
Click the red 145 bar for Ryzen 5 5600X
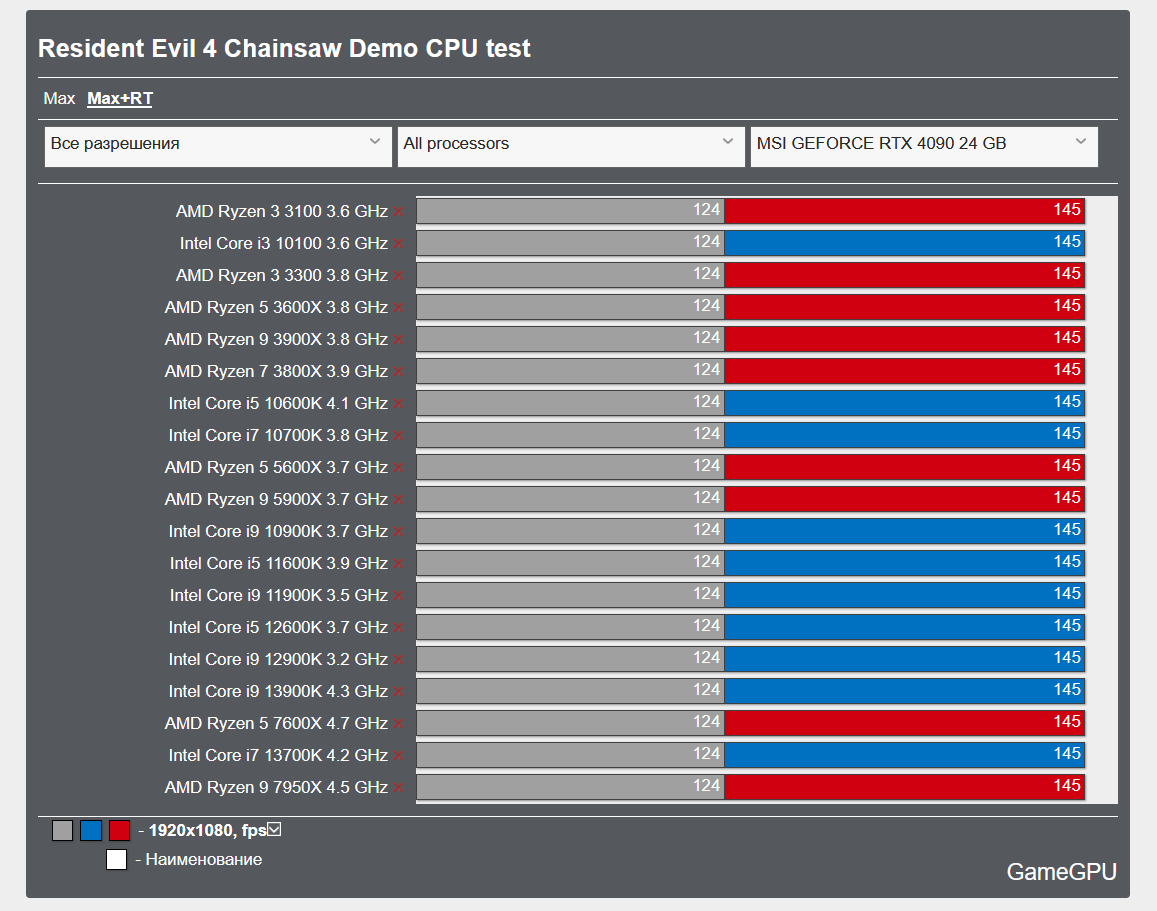click(x=904, y=466)
